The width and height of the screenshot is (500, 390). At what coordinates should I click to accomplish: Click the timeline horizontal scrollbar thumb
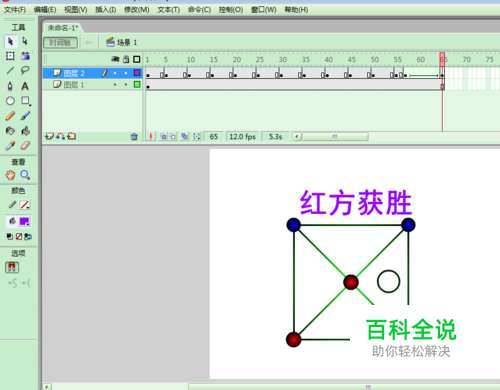[335, 136]
